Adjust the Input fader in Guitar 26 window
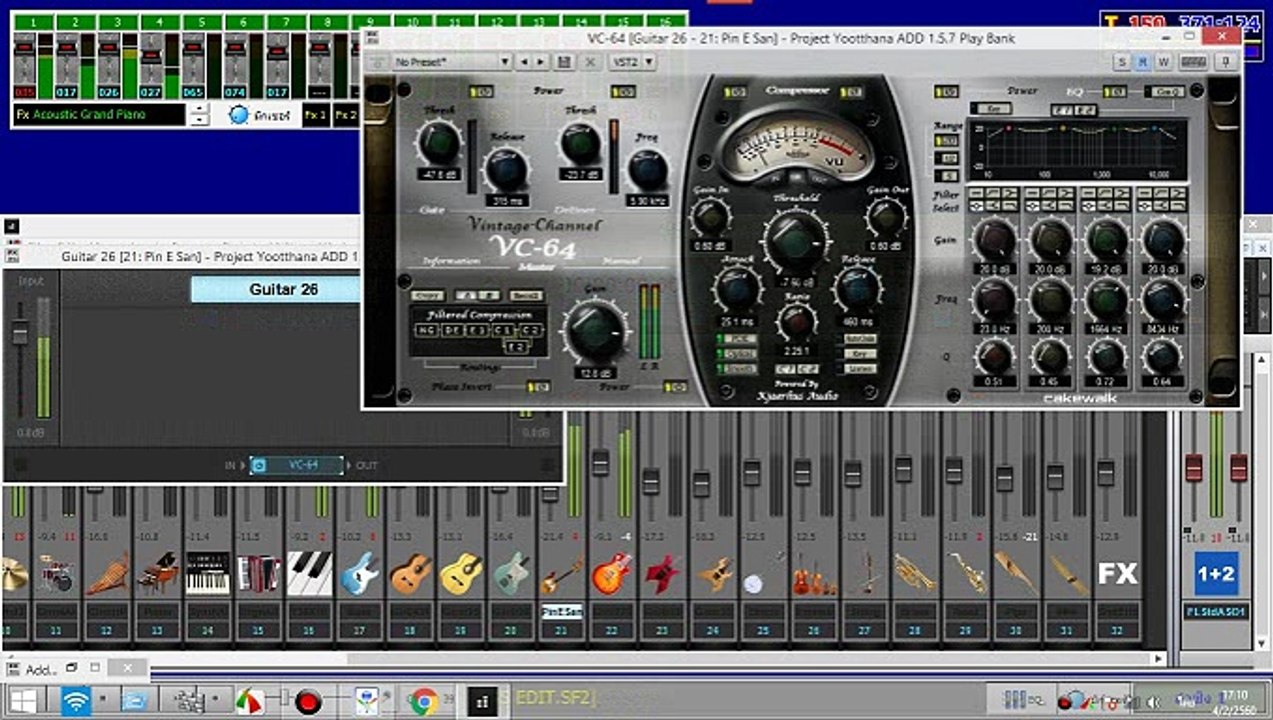This screenshot has height=720, width=1273. 19,334
